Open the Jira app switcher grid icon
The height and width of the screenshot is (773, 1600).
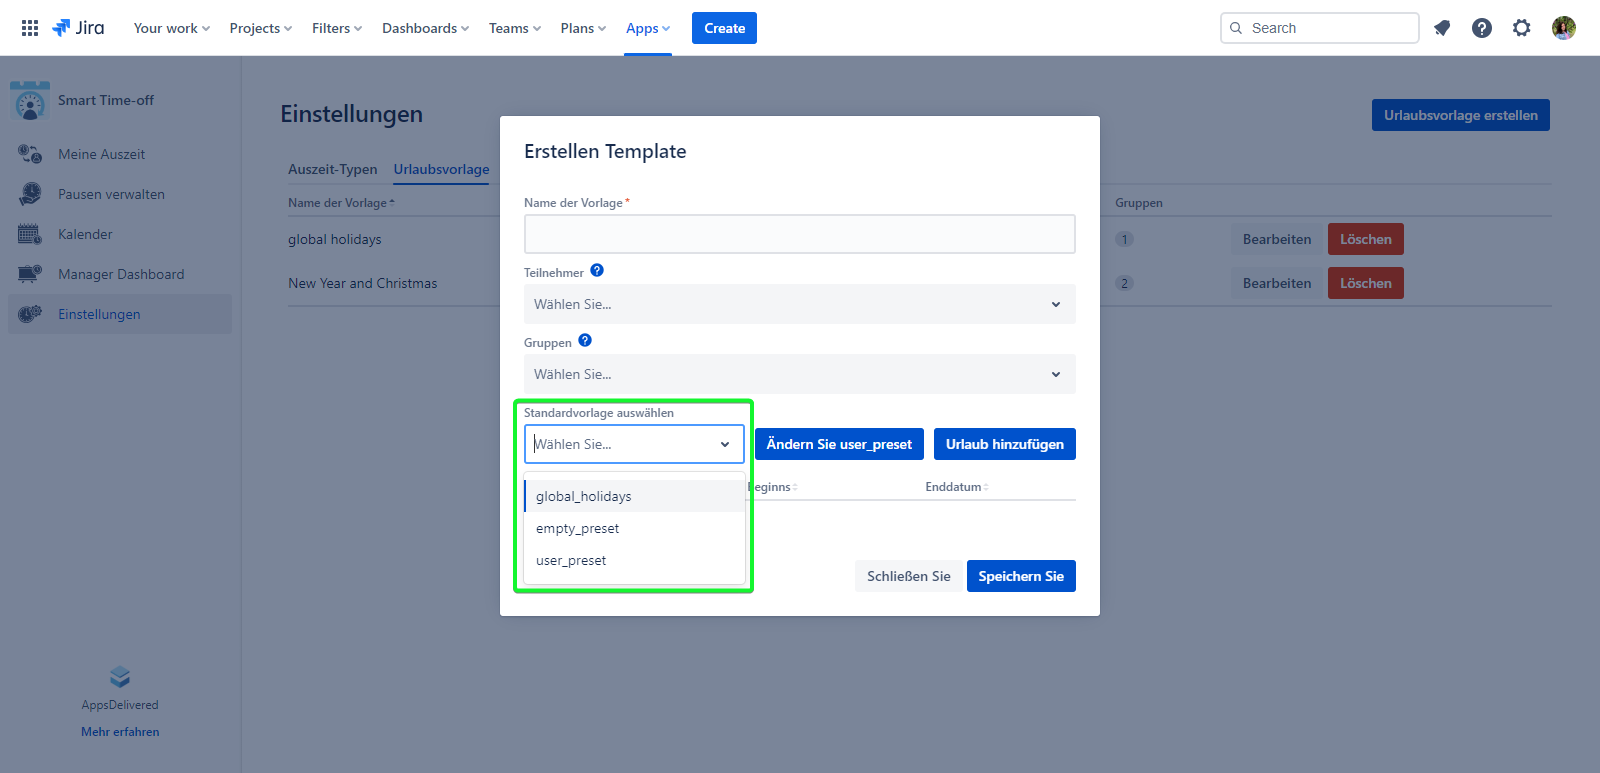tap(30, 28)
